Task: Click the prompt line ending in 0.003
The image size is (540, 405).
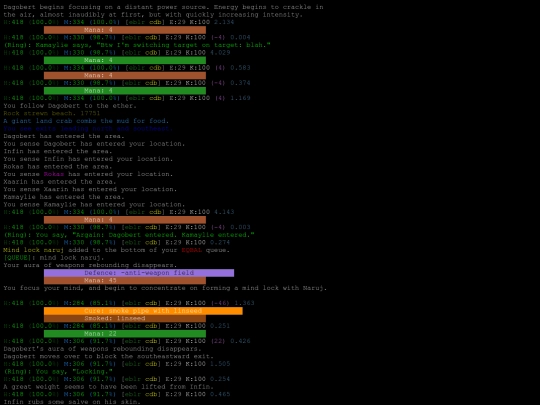Action: (x=127, y=227)
